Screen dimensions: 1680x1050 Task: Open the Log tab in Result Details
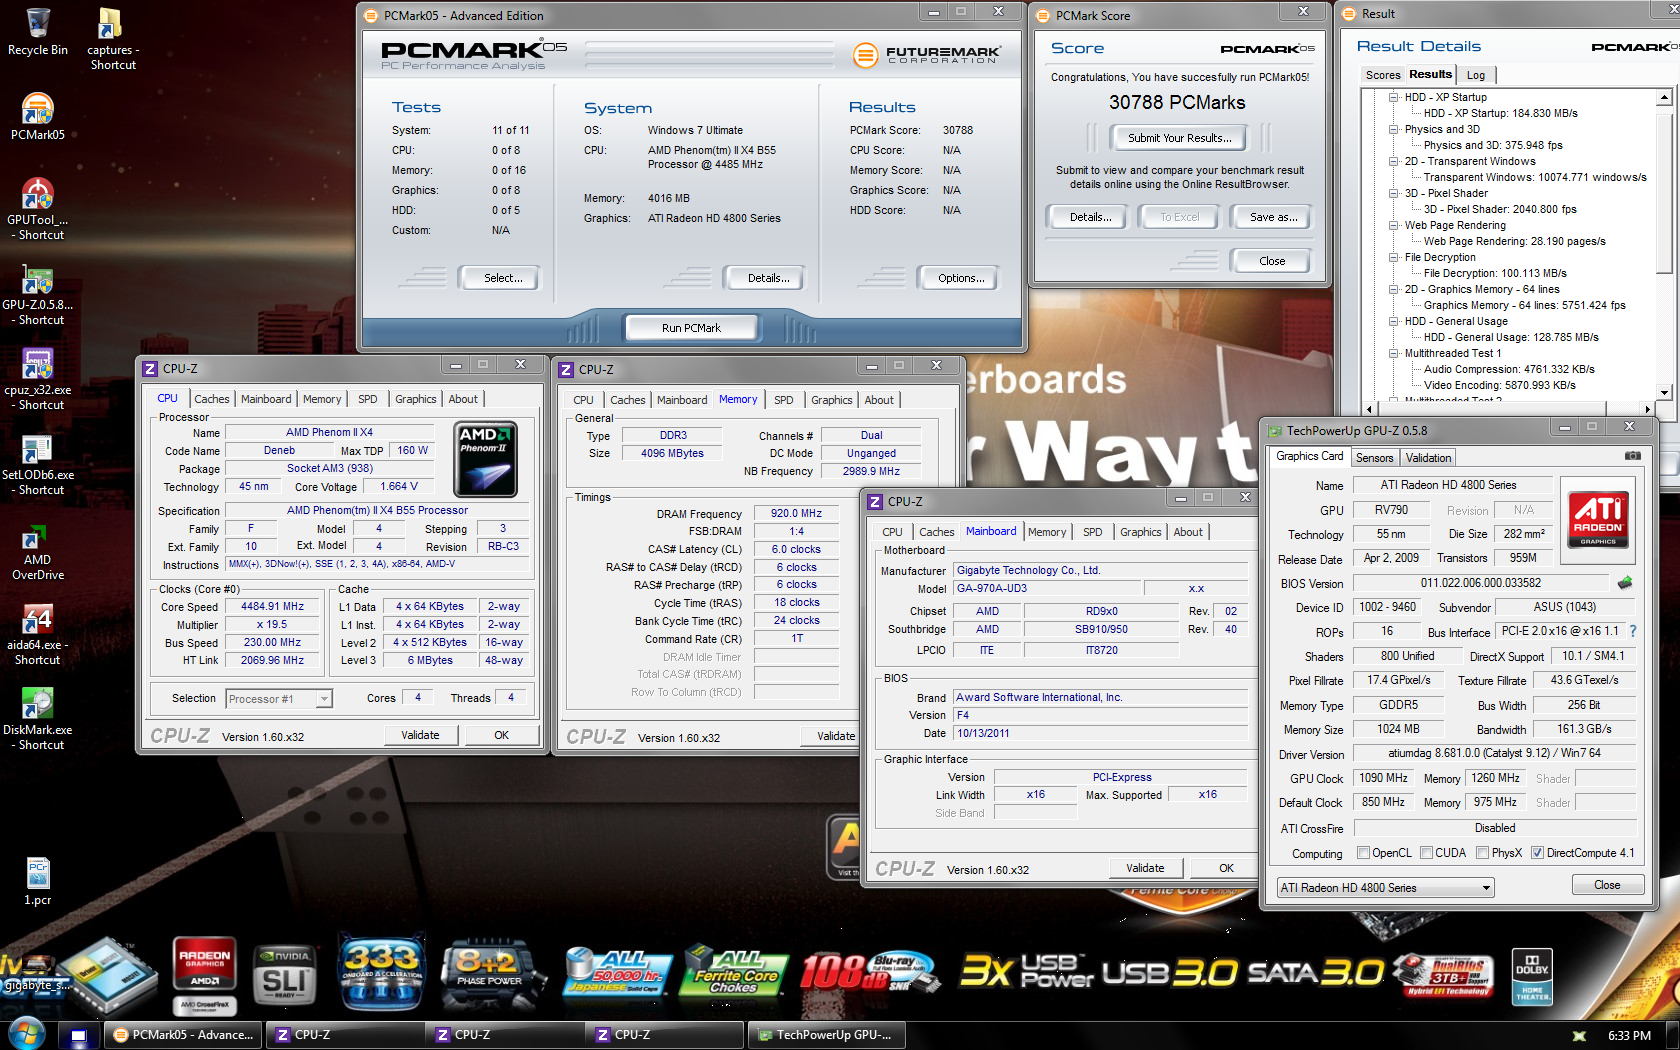click(1476, 75)
